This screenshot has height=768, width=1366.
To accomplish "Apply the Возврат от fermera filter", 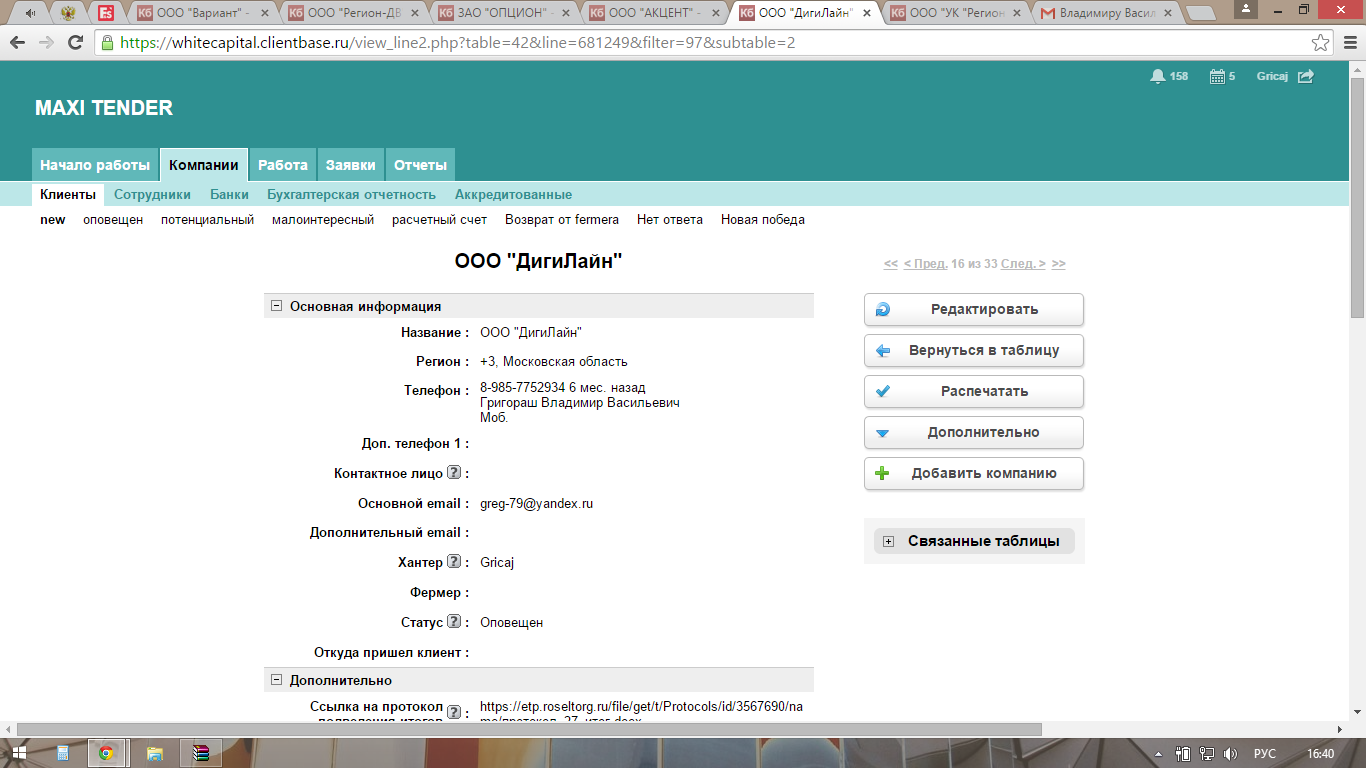I will (x=562, y=219).
